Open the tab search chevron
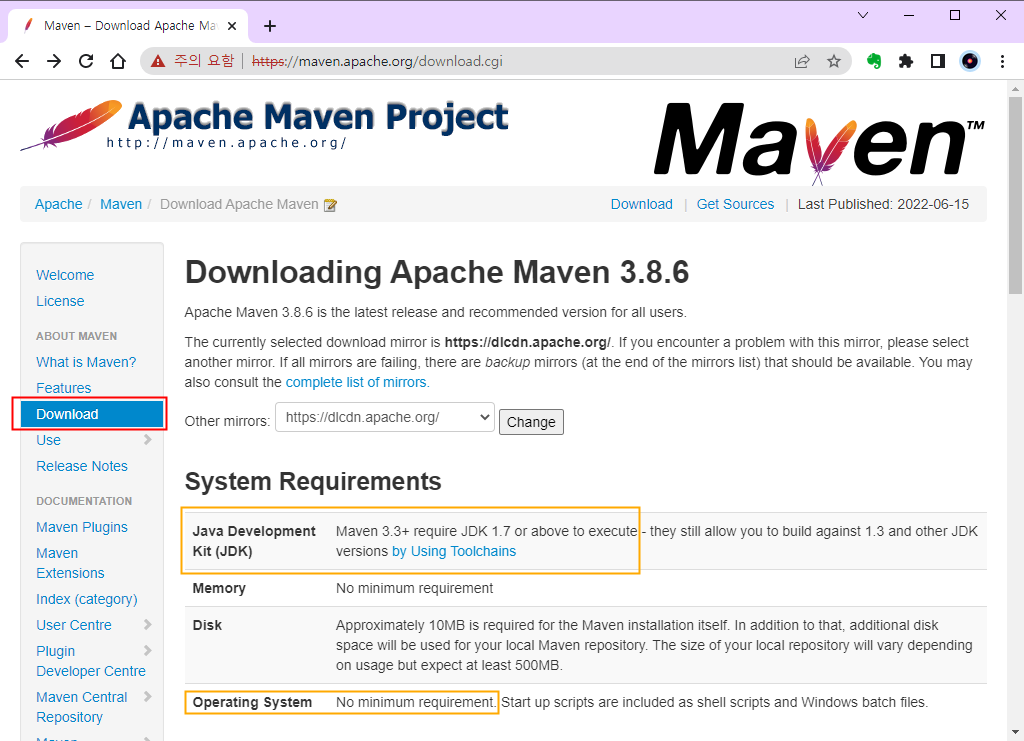The height and width of the screenshot is (741, 1024). [863, 15]
